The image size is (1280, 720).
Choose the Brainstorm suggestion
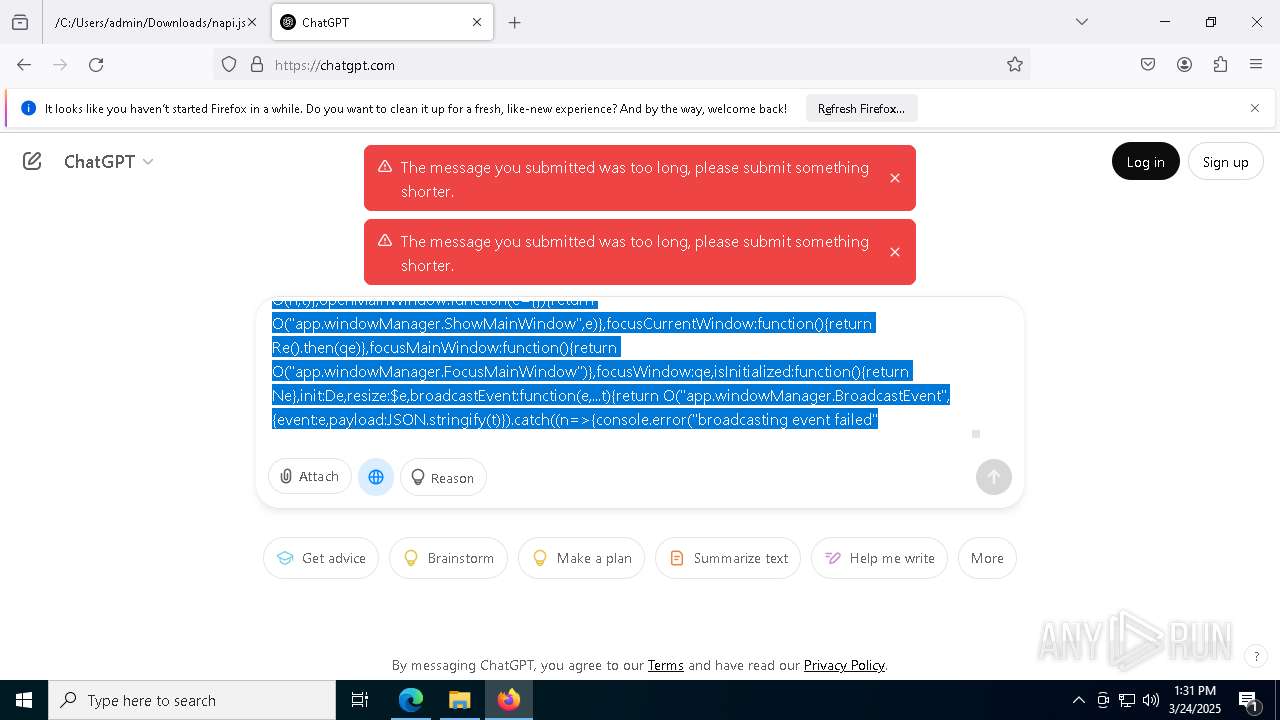click(448, 558)
